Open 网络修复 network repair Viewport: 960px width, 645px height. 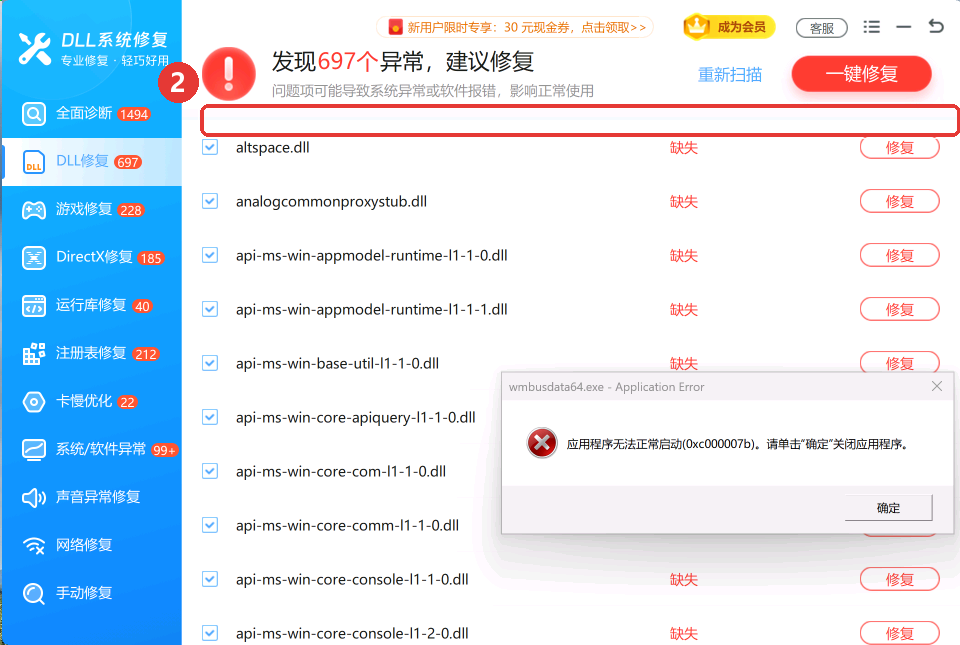pos(92,545)
